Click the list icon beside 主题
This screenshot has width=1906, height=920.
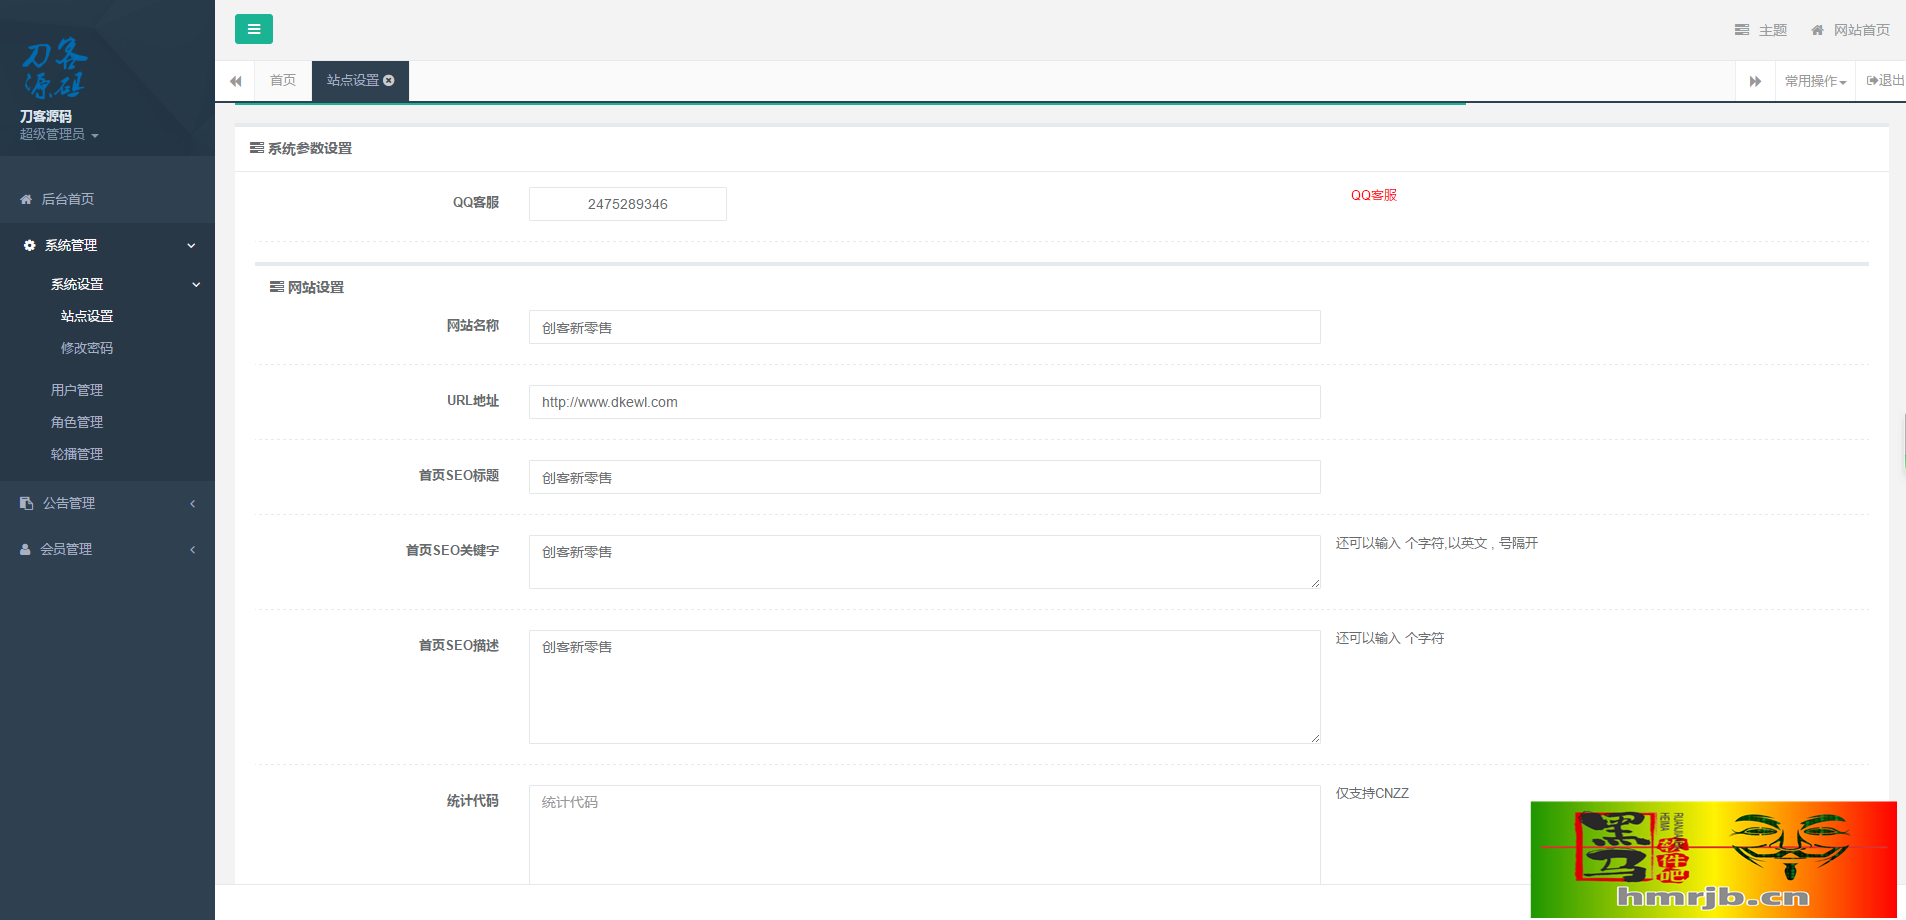(x=1742, y=30)
